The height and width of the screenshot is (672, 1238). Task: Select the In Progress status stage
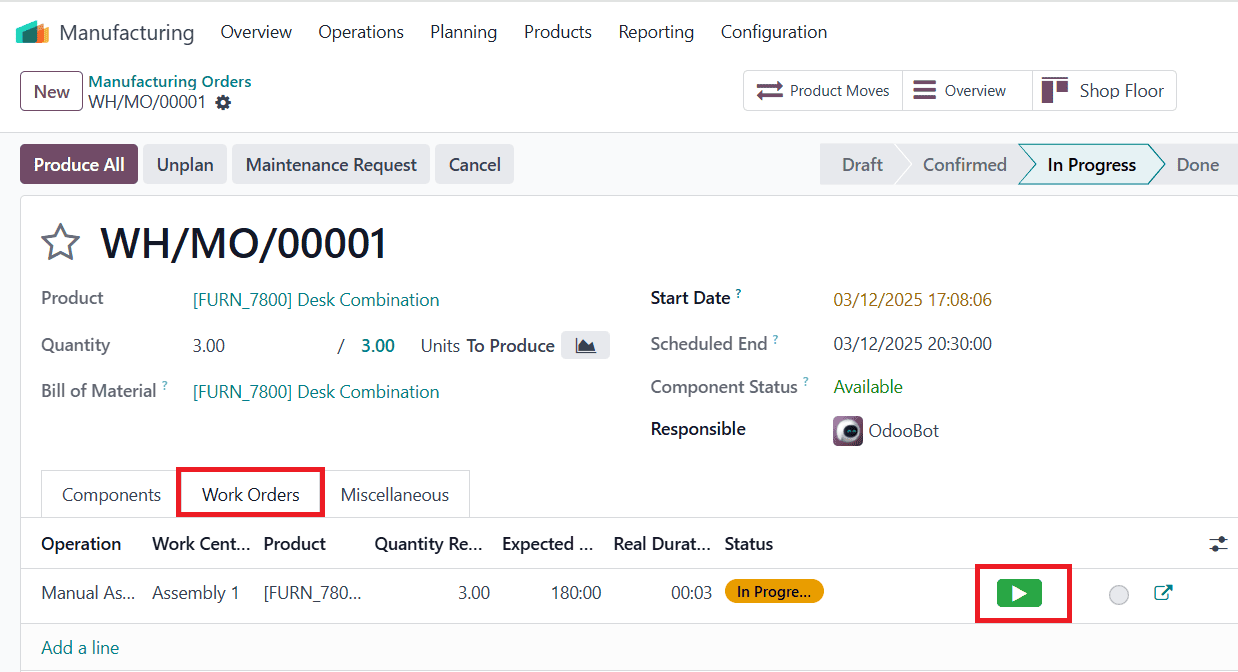tap(1091, 165)
